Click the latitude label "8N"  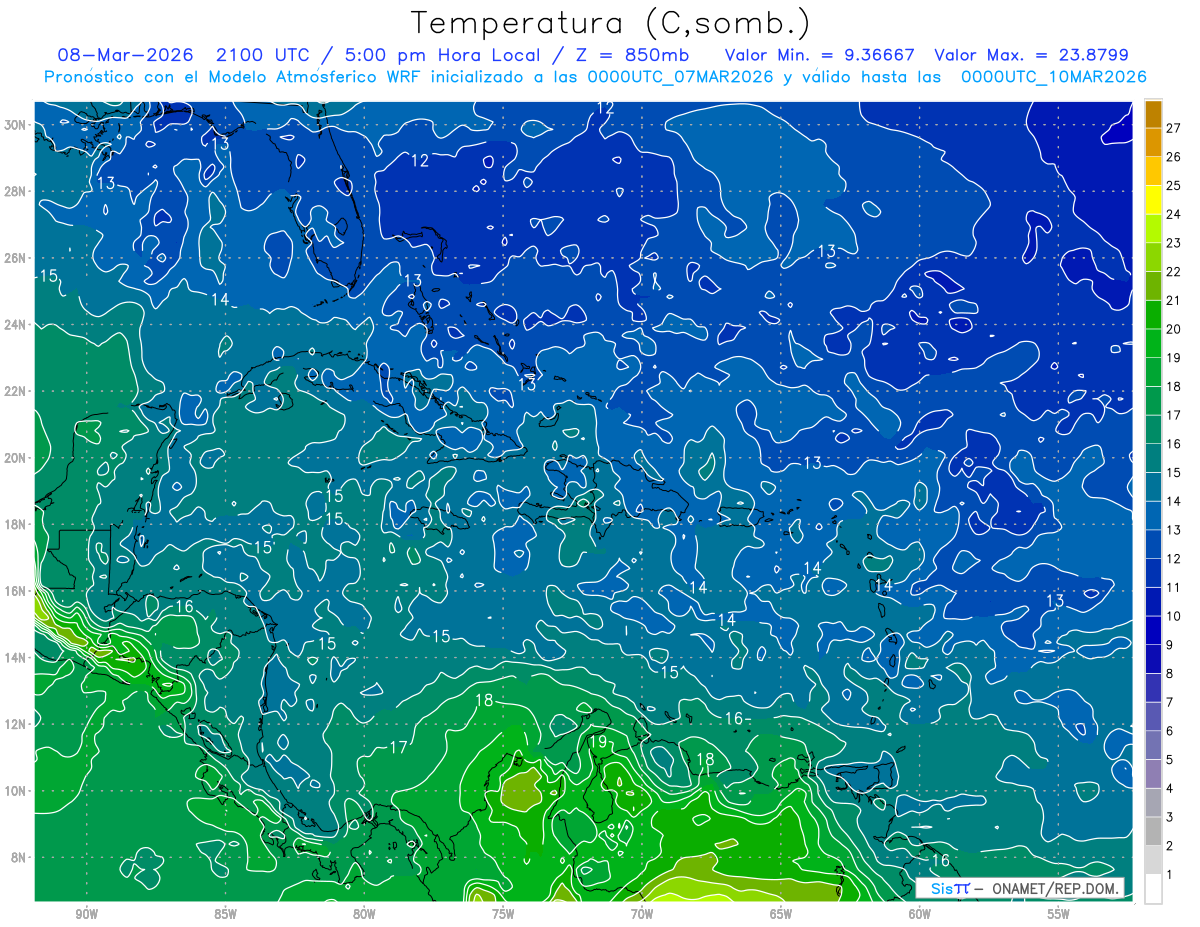(x=17, y=857)
